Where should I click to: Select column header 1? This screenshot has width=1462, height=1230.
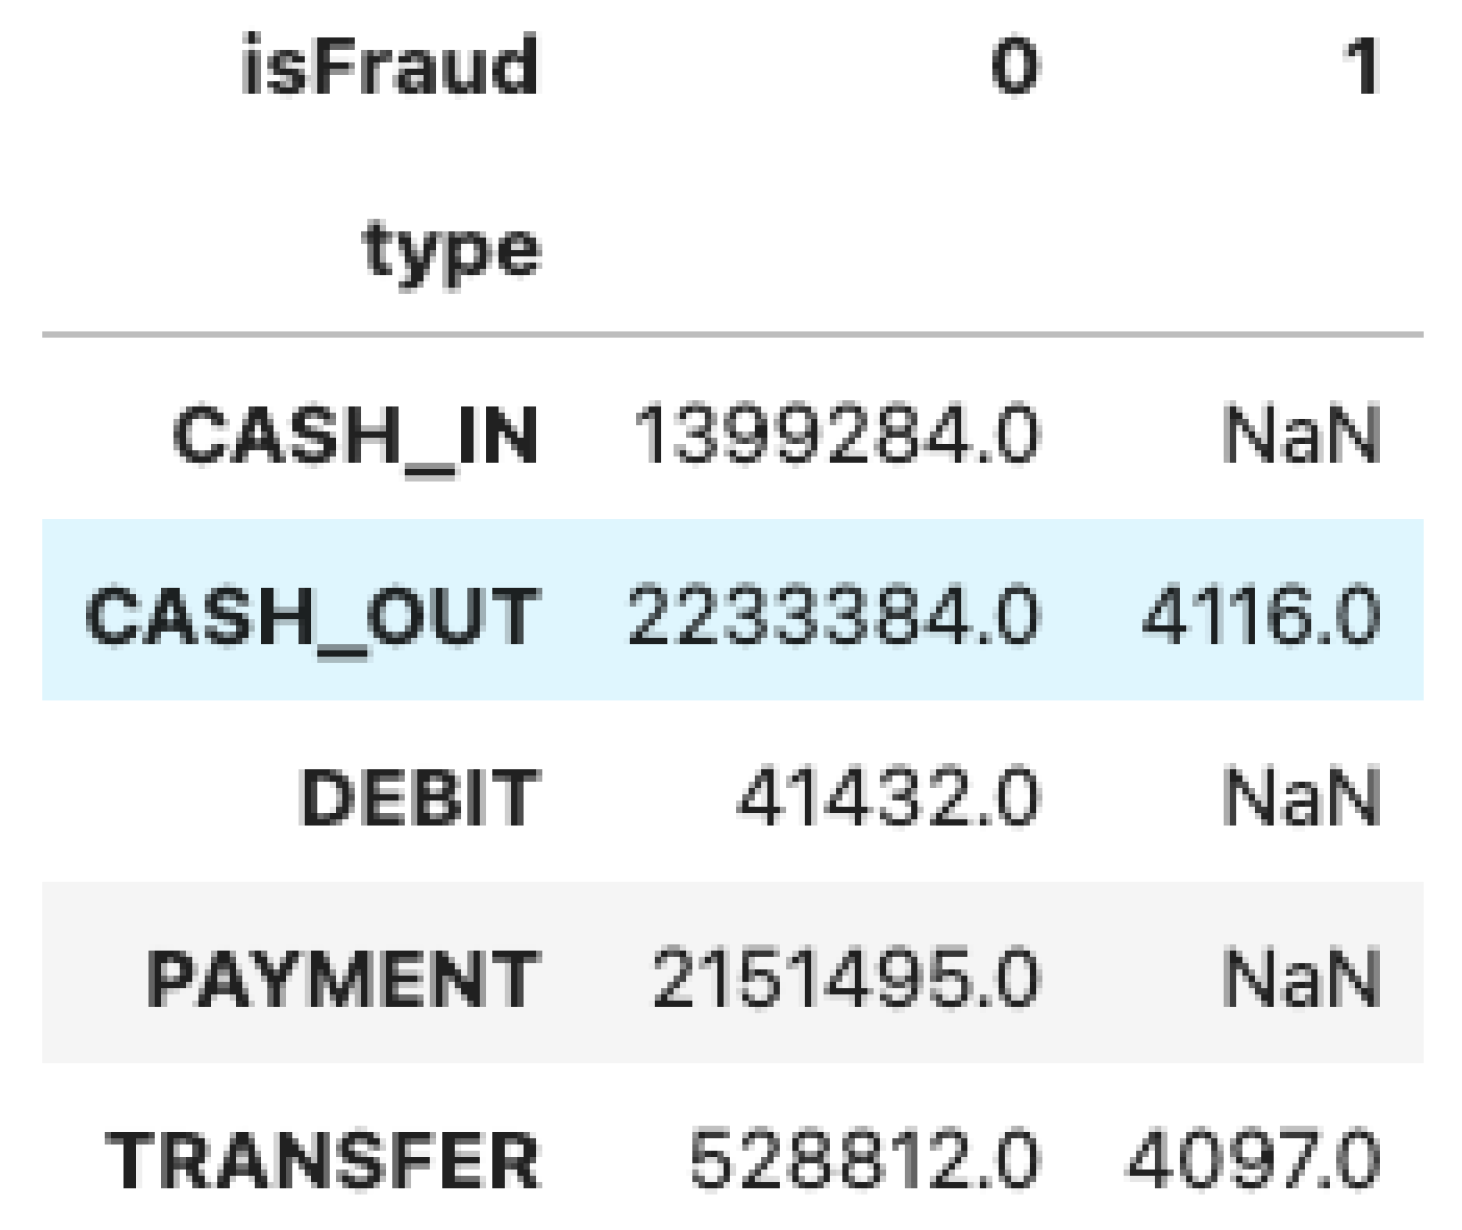(1361, 67)
